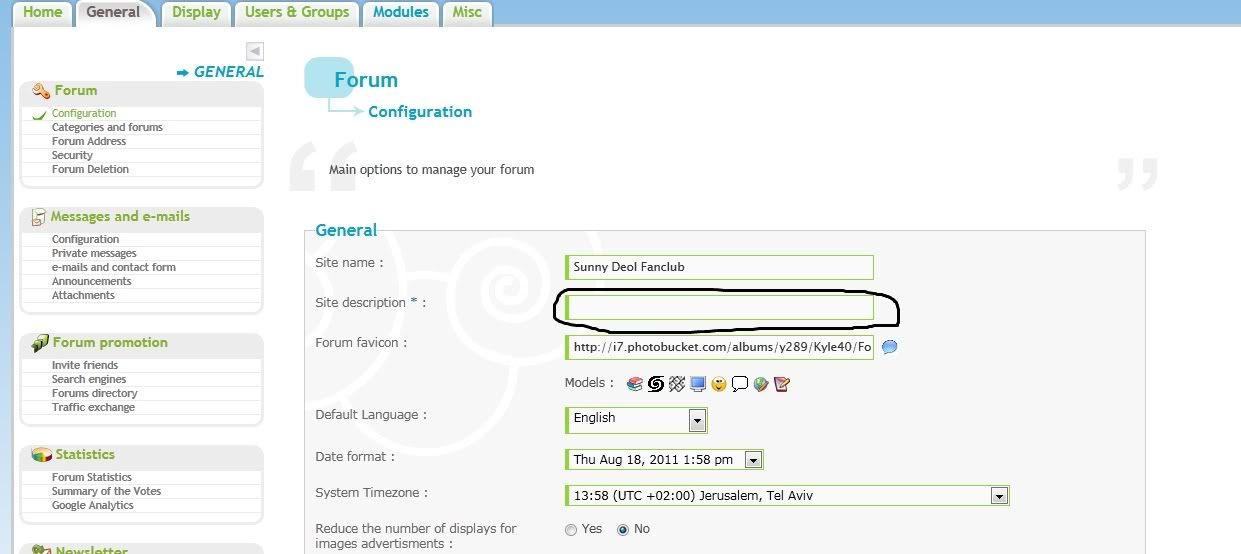The width and height of the screenshot is (1241, 554).
Task: Open Forum Configuration in sidebar
Action: 84,114
